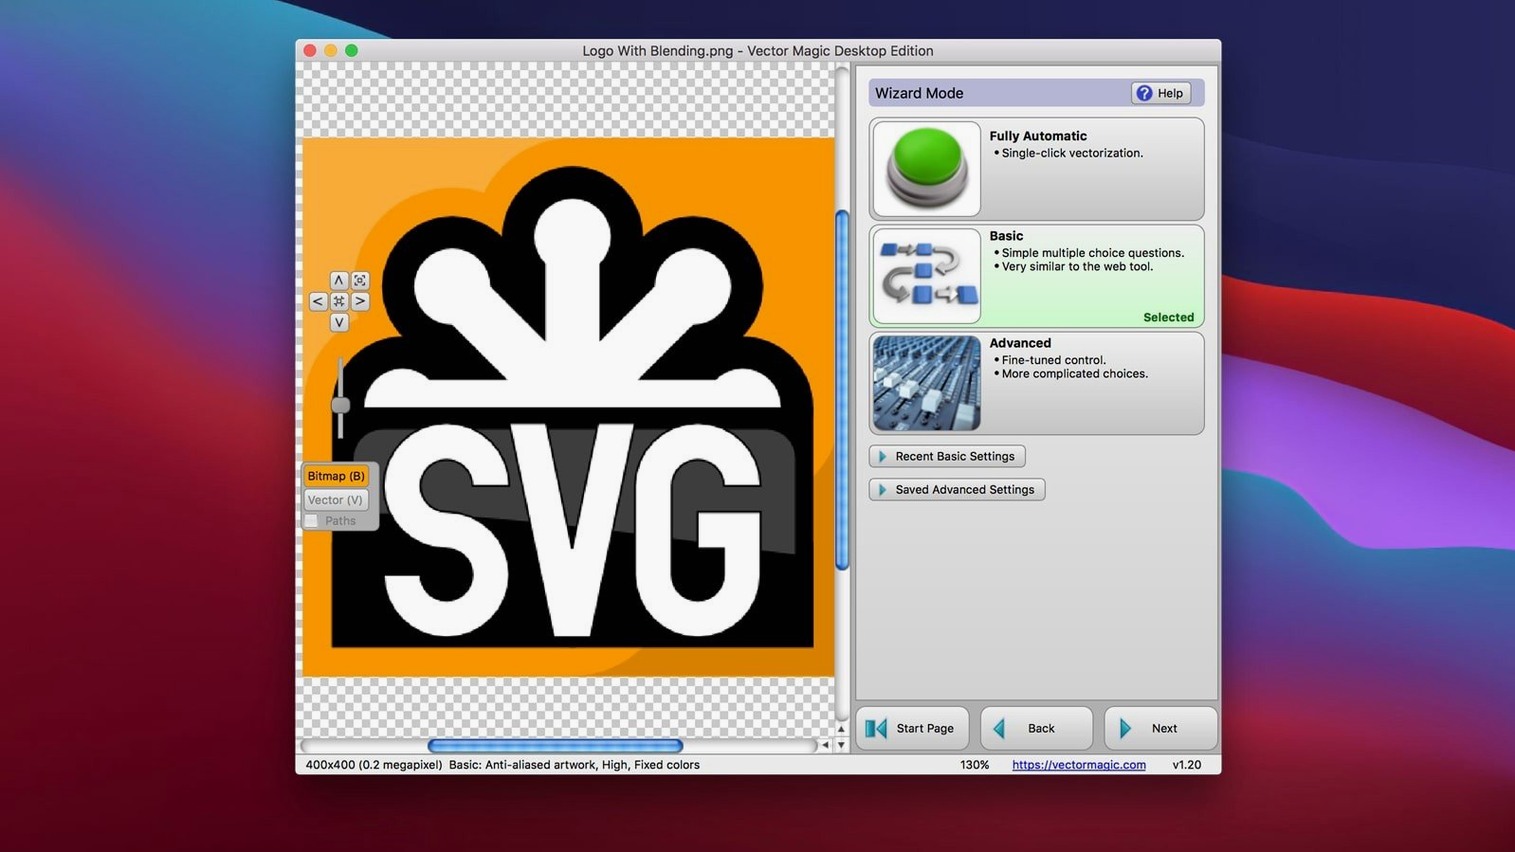Viewport: 1515px width, 852px height.
Task: Click the scroll down arrow at bottom
Action: click(x=841, y=745)
